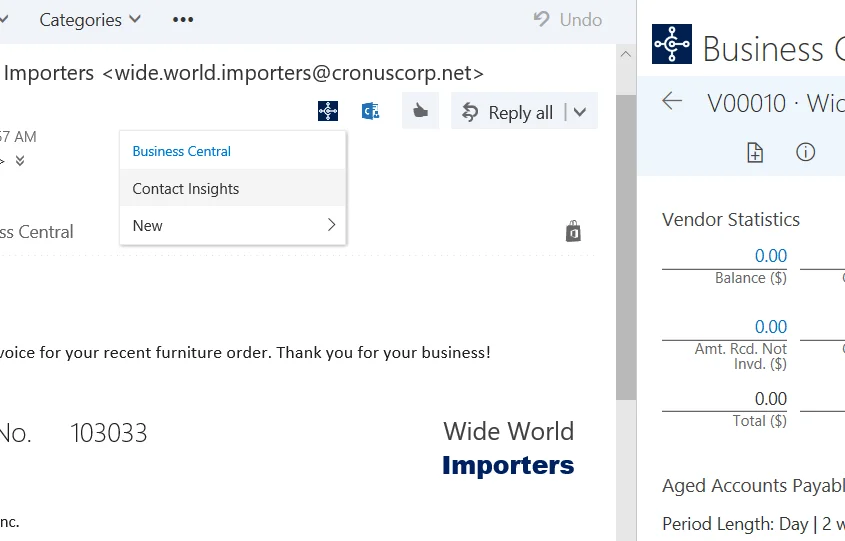Open the New submenu

click(x=233, y=225)
